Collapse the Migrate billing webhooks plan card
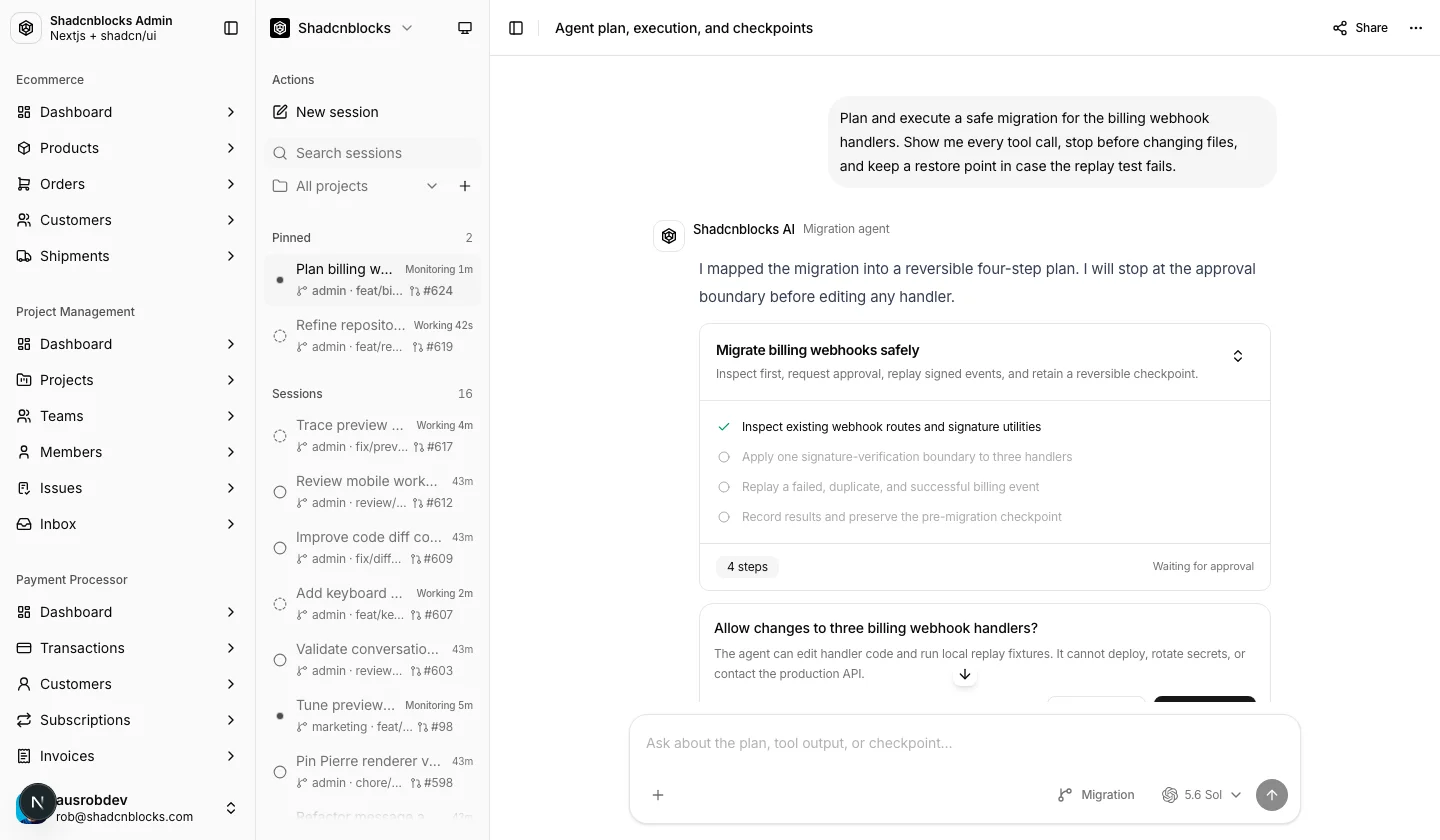The width and height of the screenshot is (1440, 840). (x=1238, y=356)
